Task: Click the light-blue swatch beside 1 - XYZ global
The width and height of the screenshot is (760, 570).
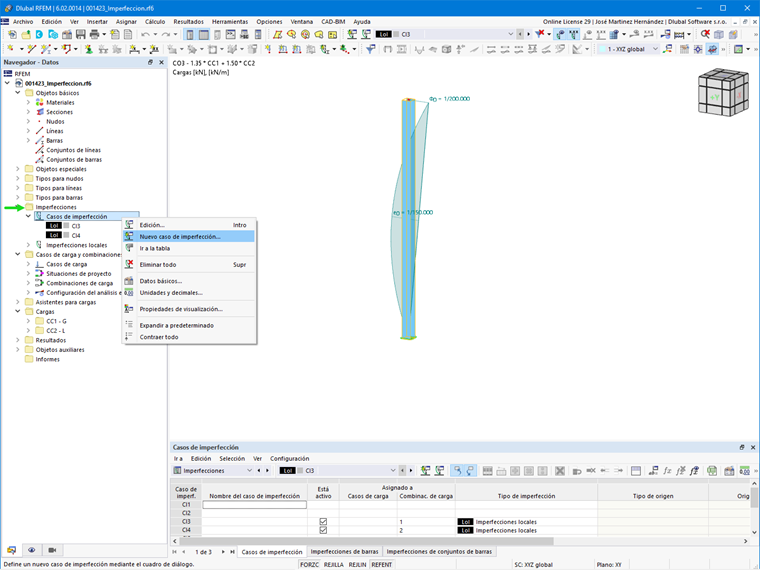Action: coord(602,49)
